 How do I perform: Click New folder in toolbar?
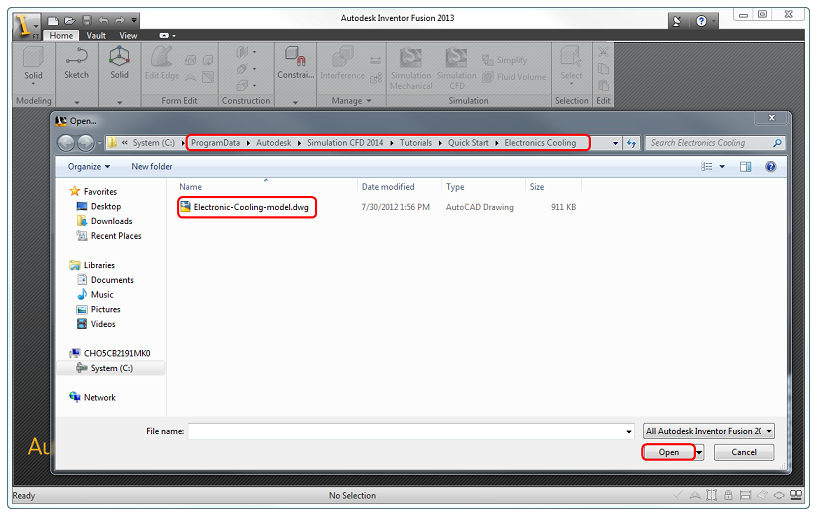pyautogui.click(x=152, y=167)
